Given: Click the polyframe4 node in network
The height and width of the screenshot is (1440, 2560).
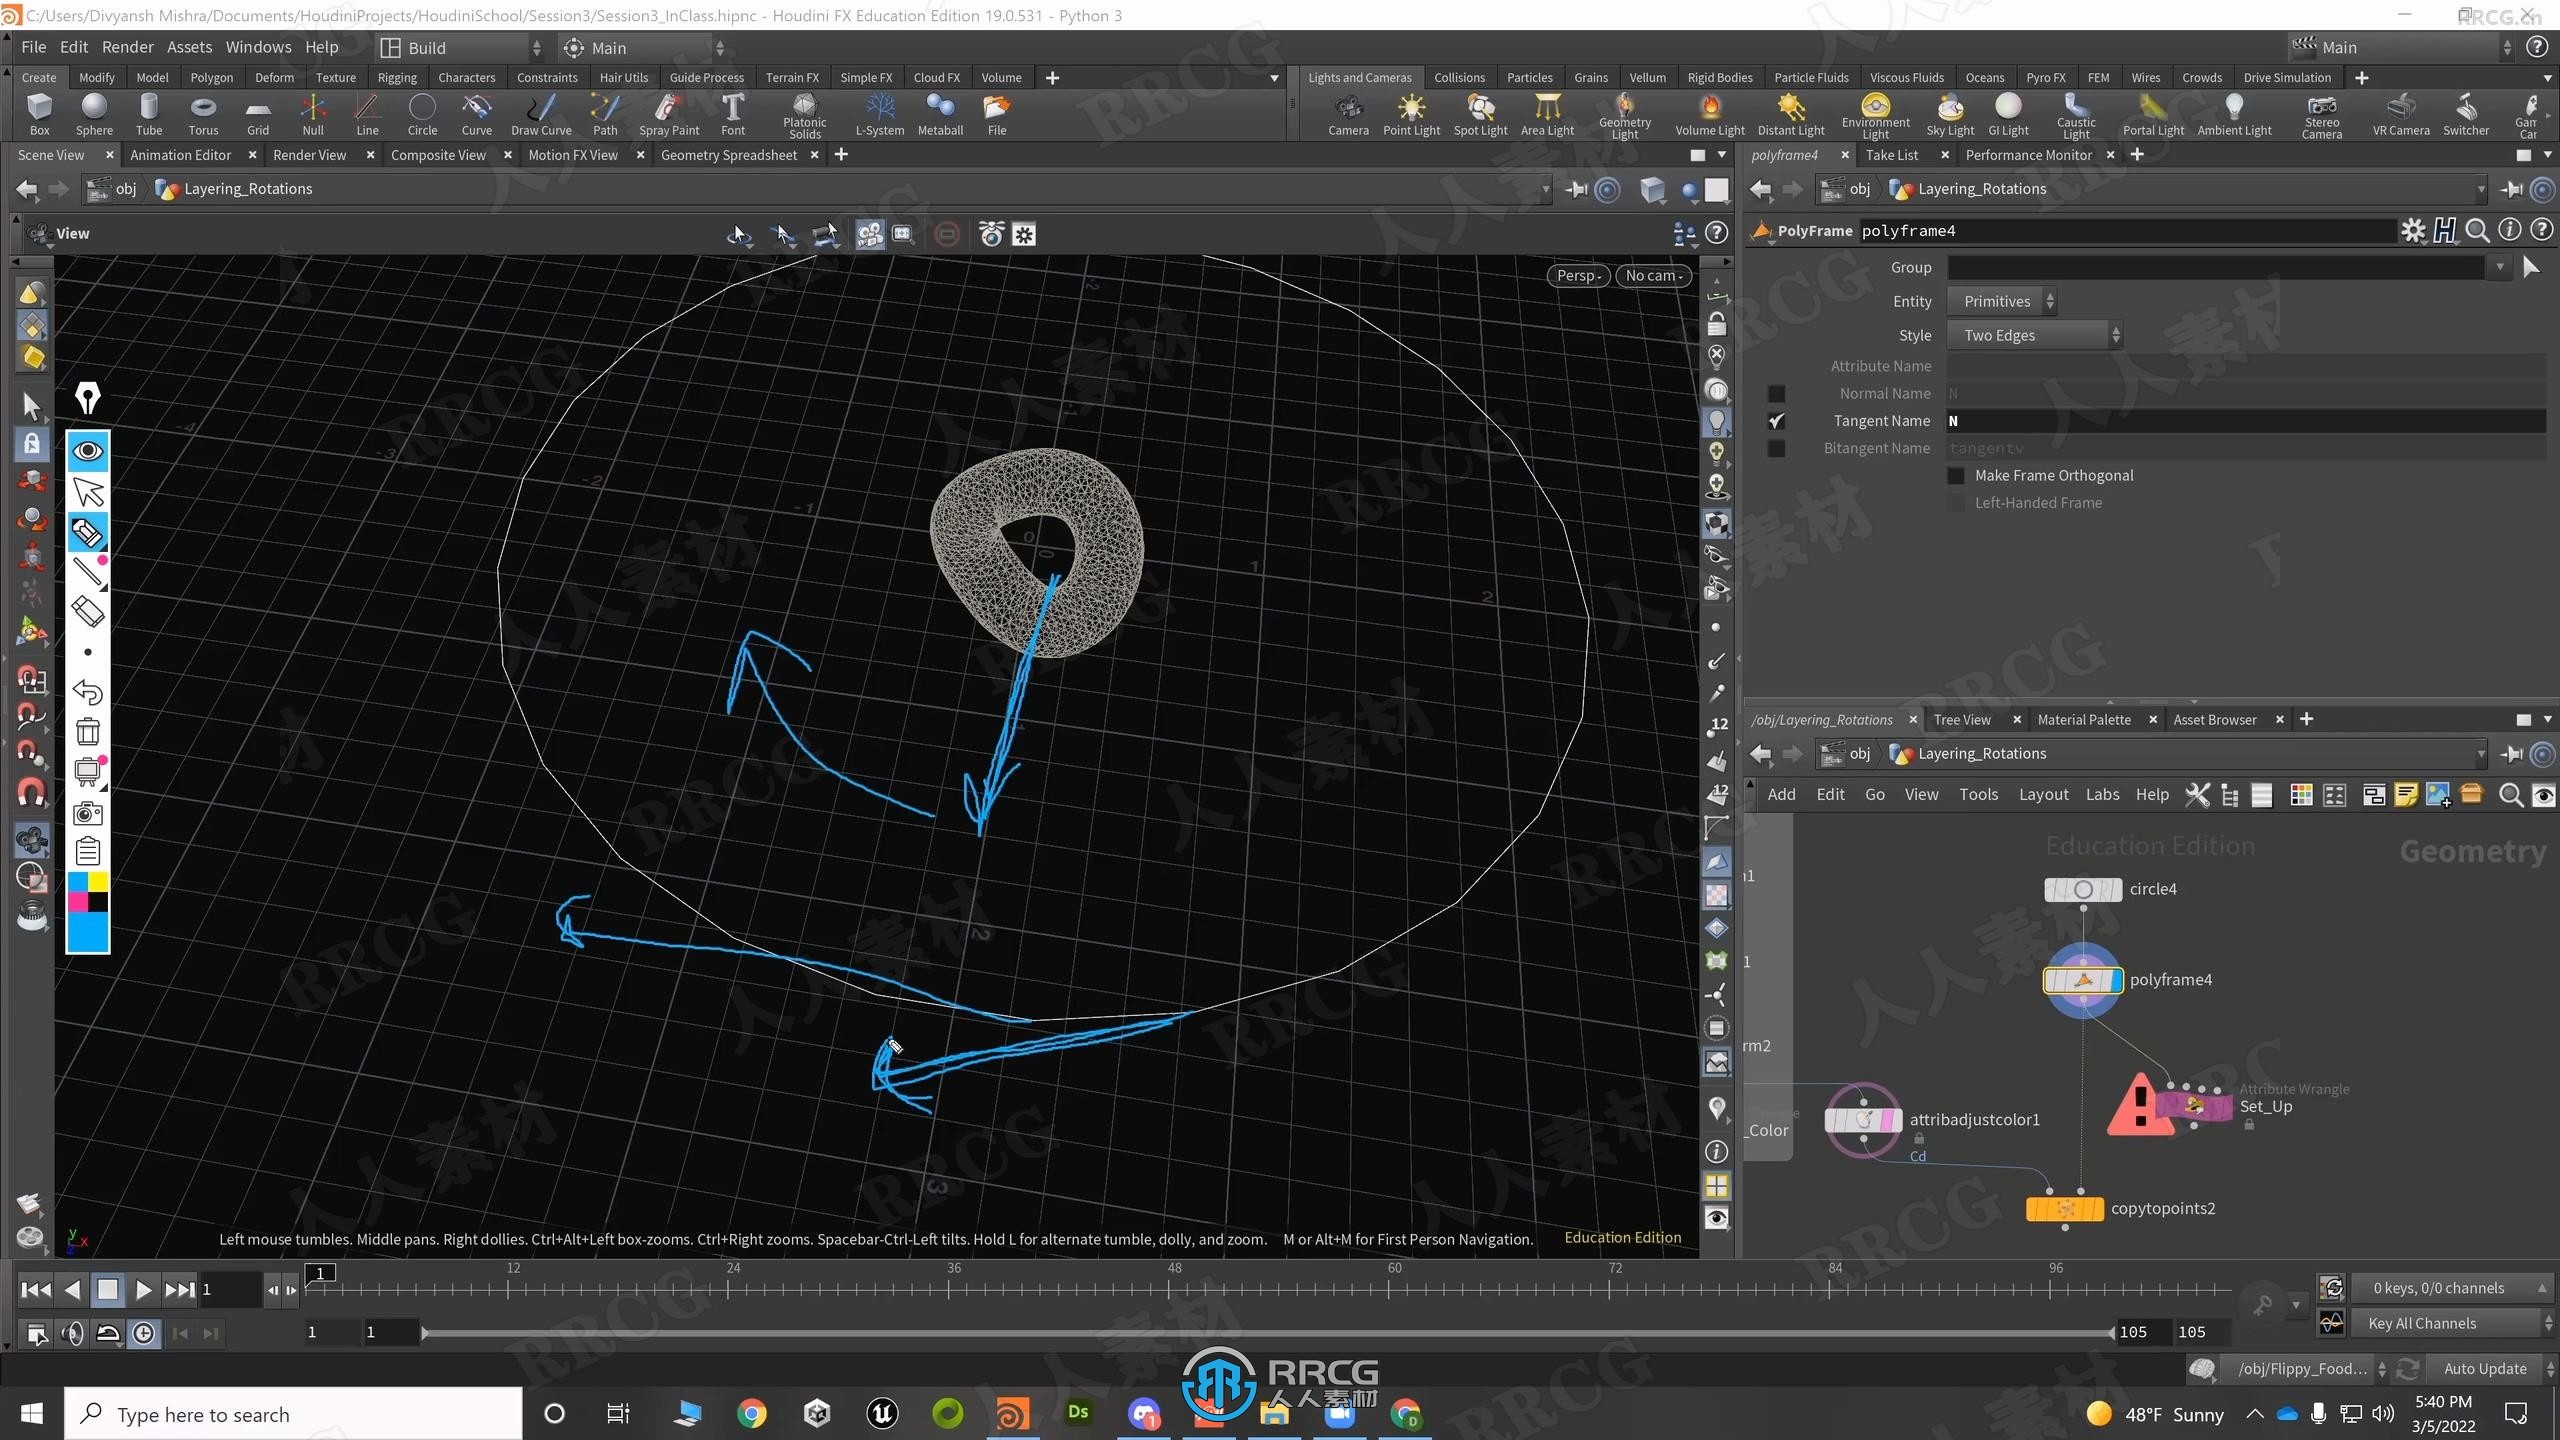Looking at the screenshot, I should point(2083,980).
